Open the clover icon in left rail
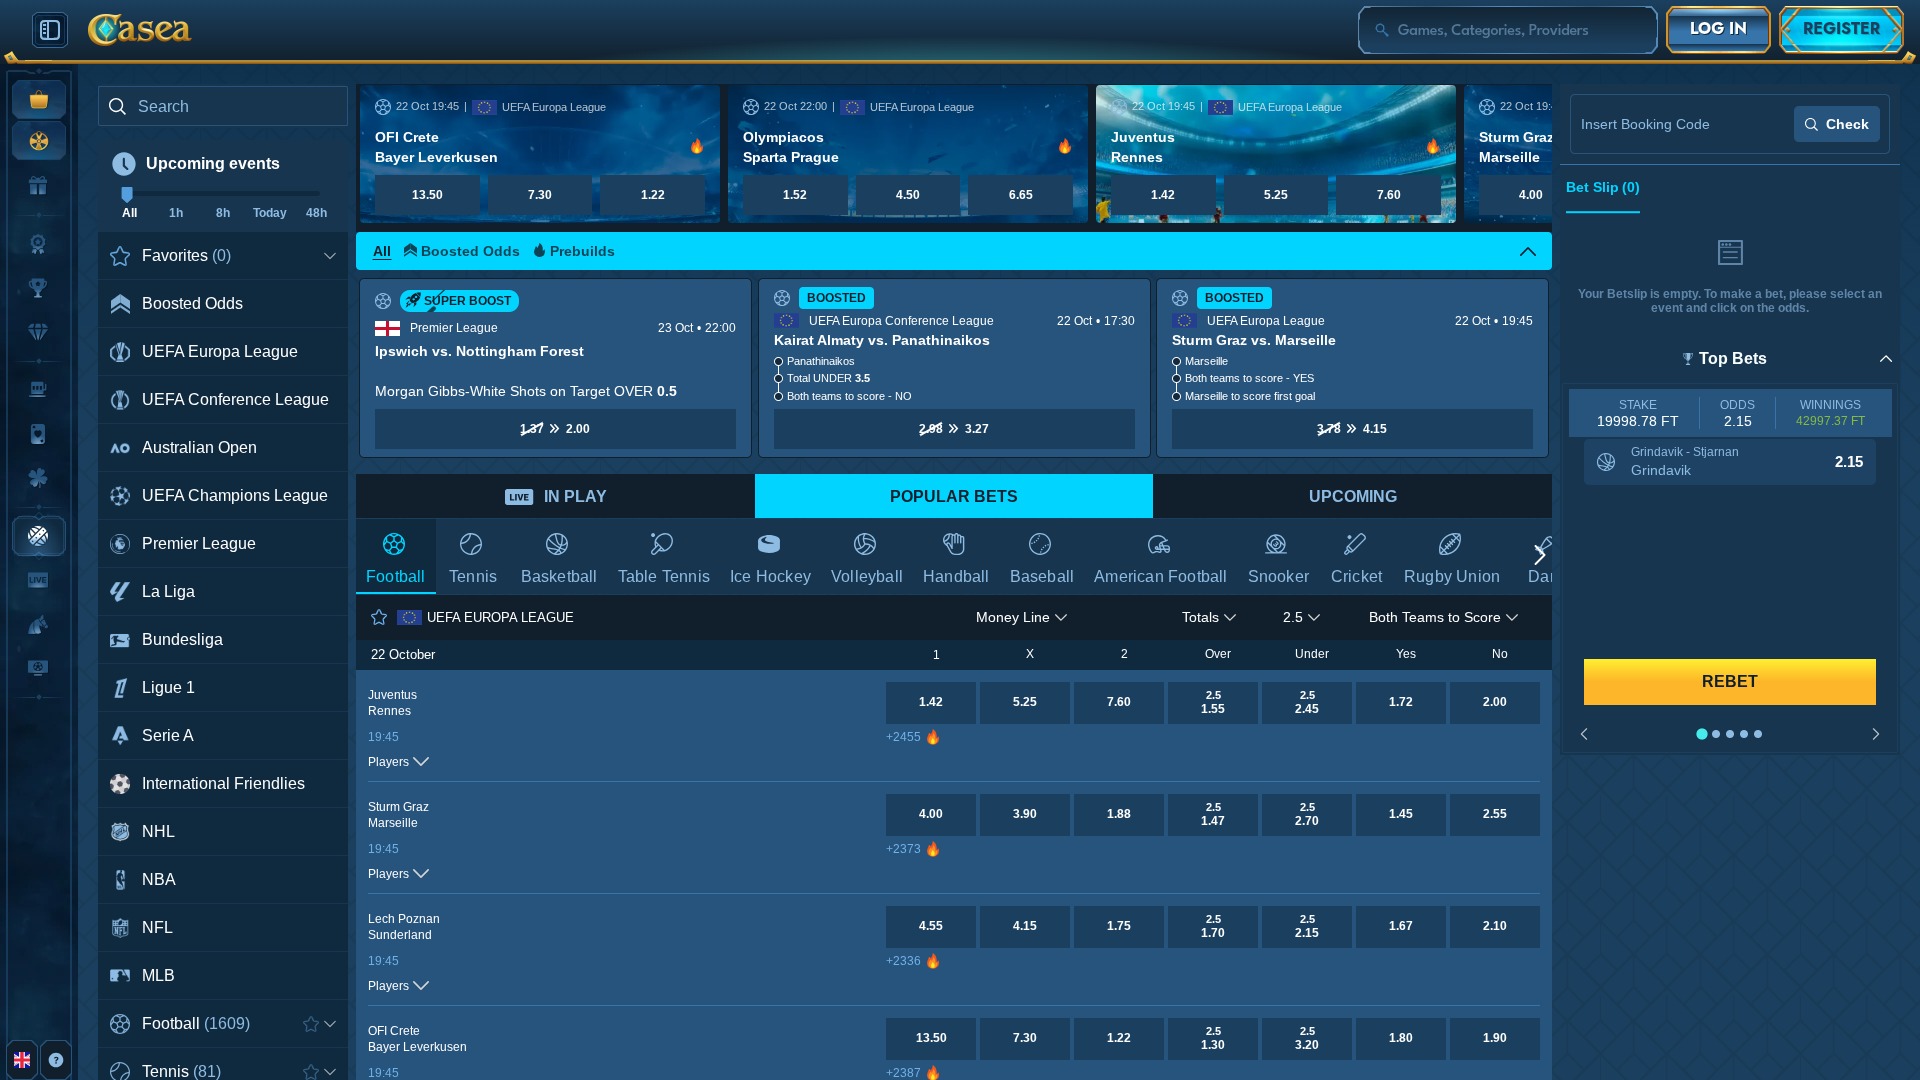Image resolution: width=1920 pixels, height=1080 pixels. 38,478
